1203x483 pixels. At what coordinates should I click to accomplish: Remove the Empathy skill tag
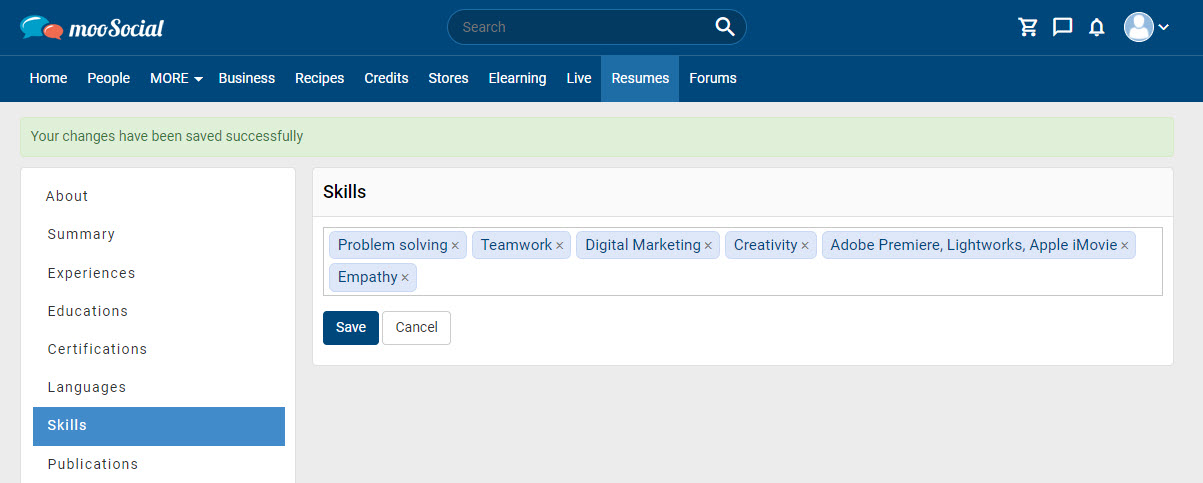pyautogui.click(x=405, y=278)
